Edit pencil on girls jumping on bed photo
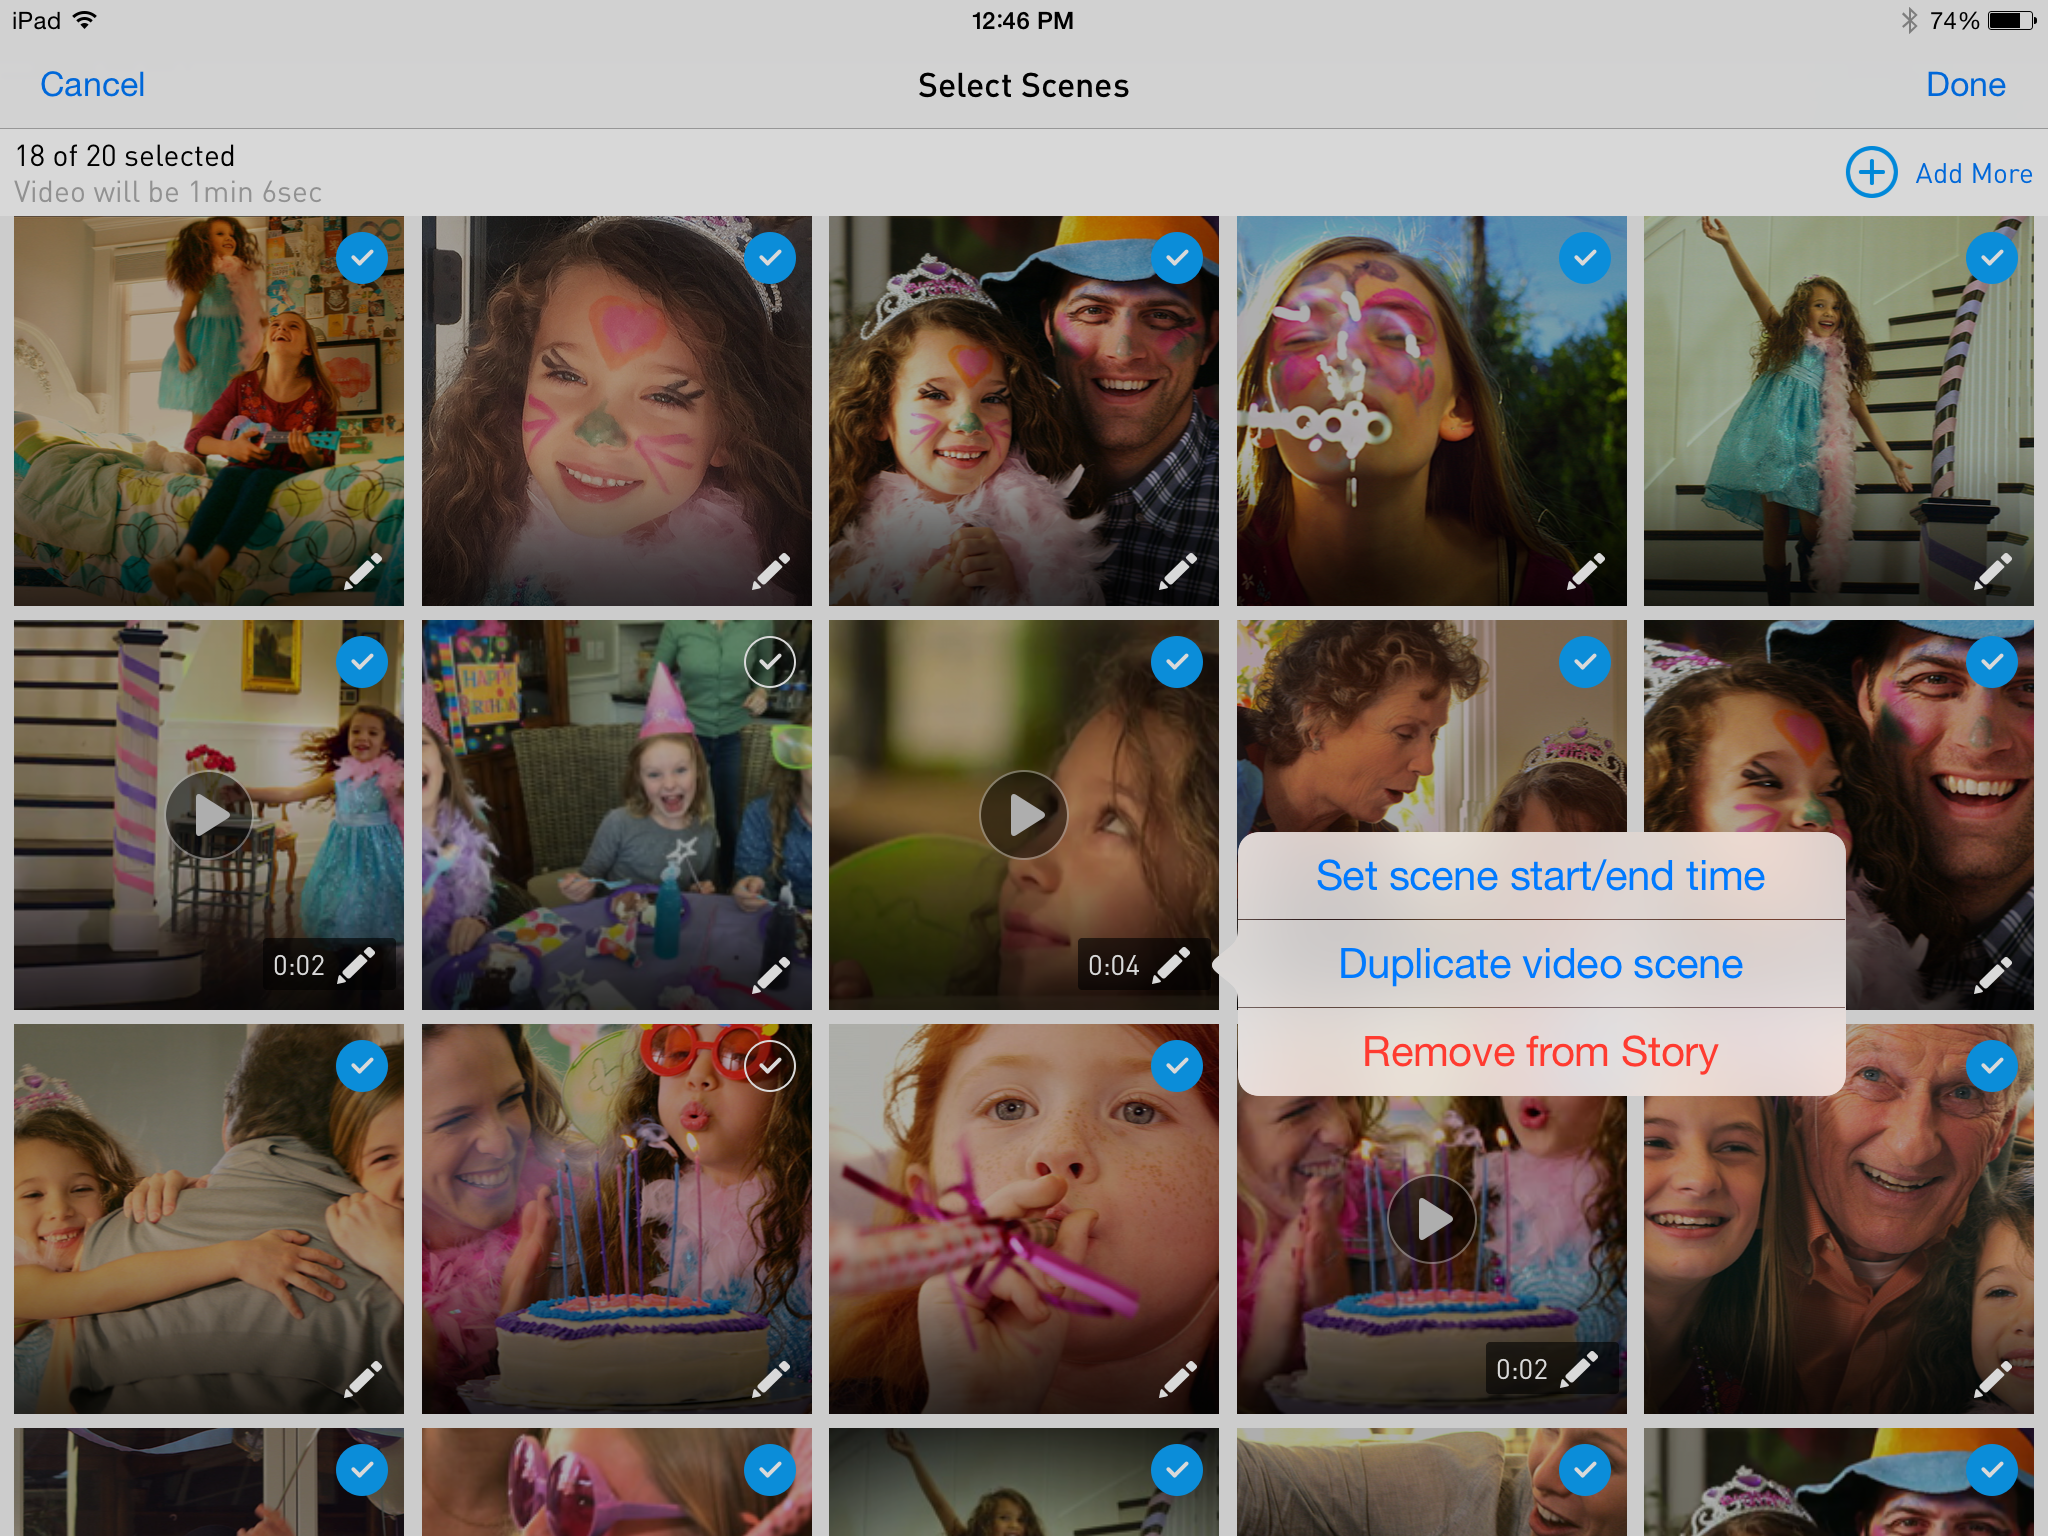This screenshot has height=1536, width=2048. (363, 570)
